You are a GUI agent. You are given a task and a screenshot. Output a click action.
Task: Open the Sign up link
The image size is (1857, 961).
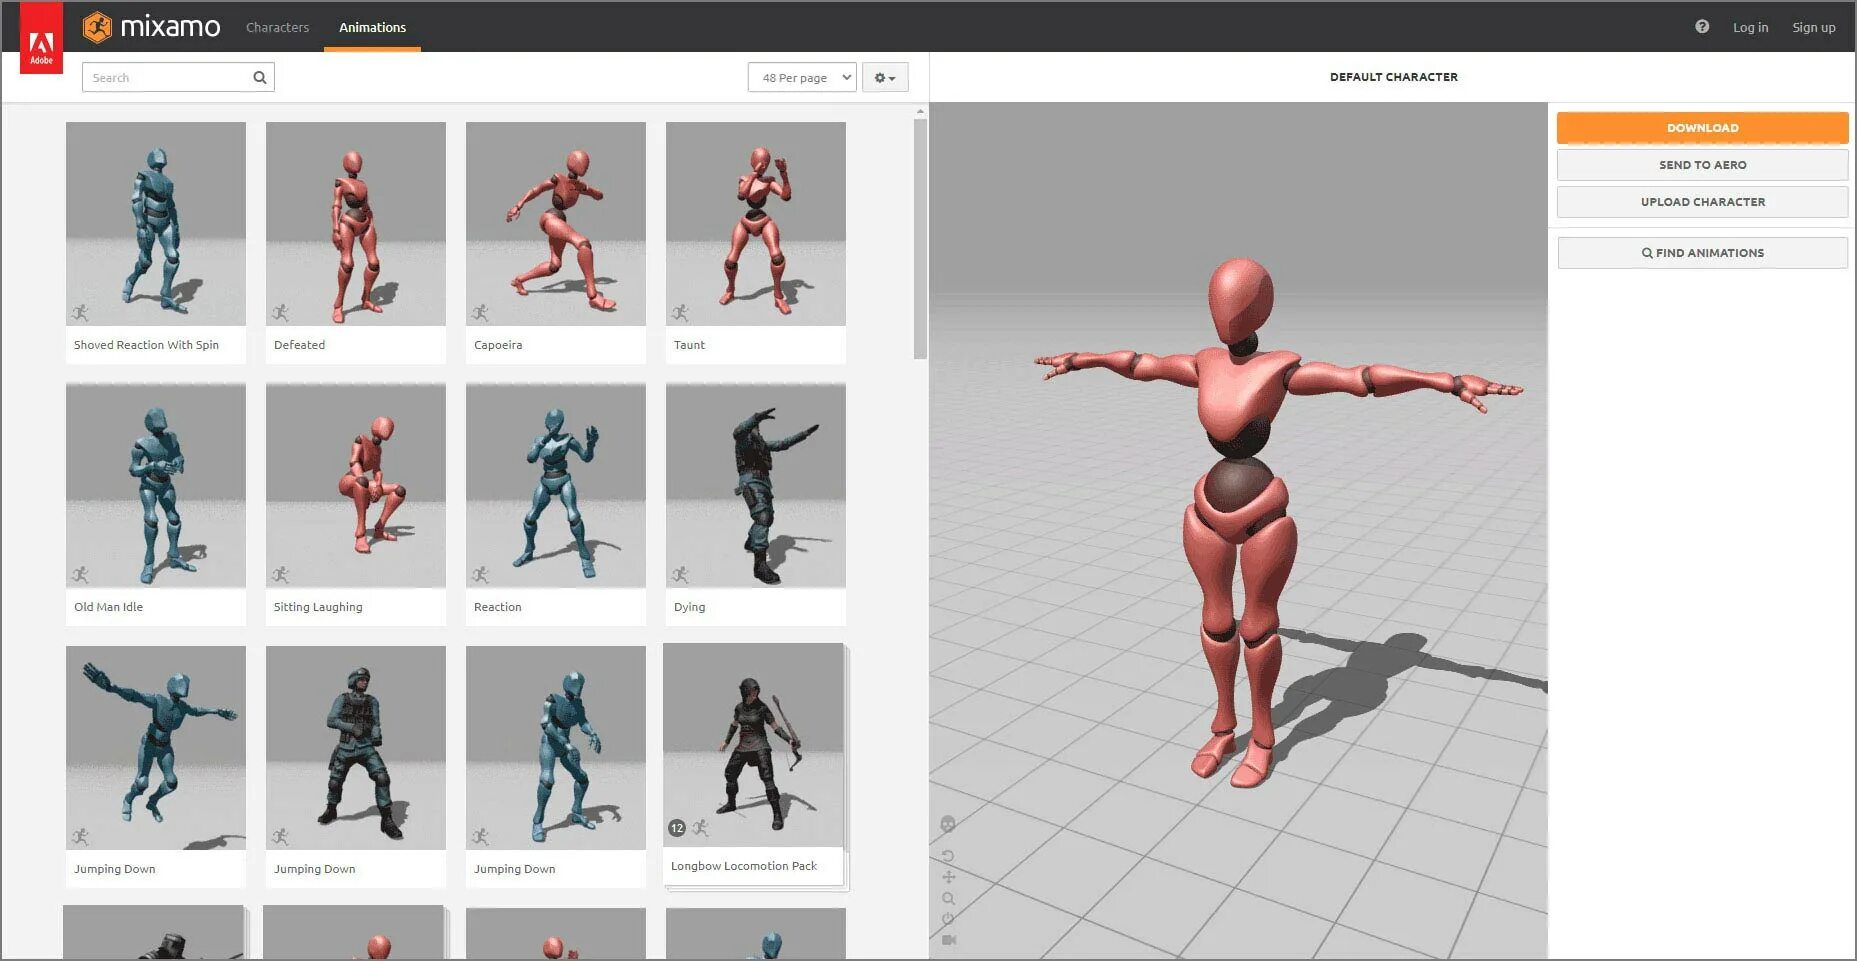coord(1813,27)
